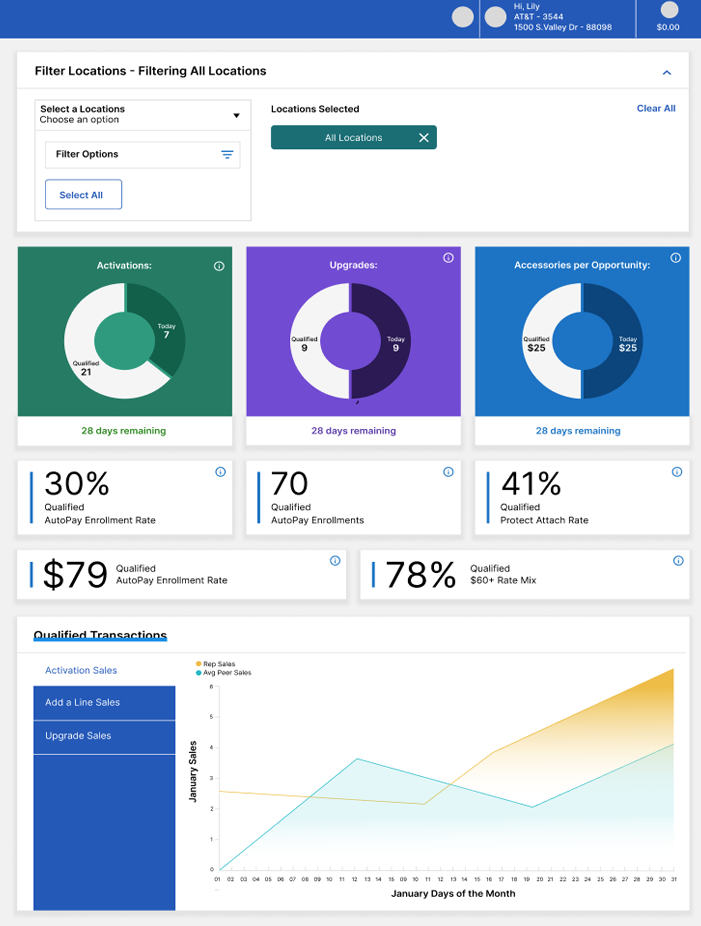Click the Filter Options field
Screen dimensions: 701x926
tap(130, 155)
